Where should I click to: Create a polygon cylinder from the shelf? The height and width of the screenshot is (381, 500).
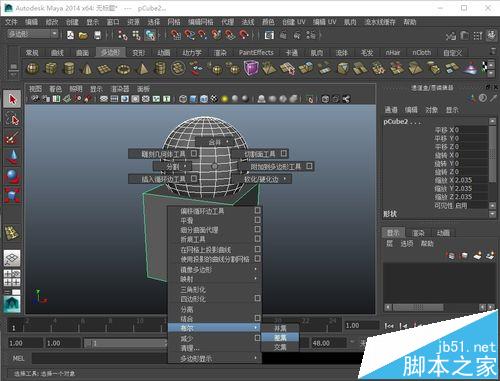[x=69, y=68]
